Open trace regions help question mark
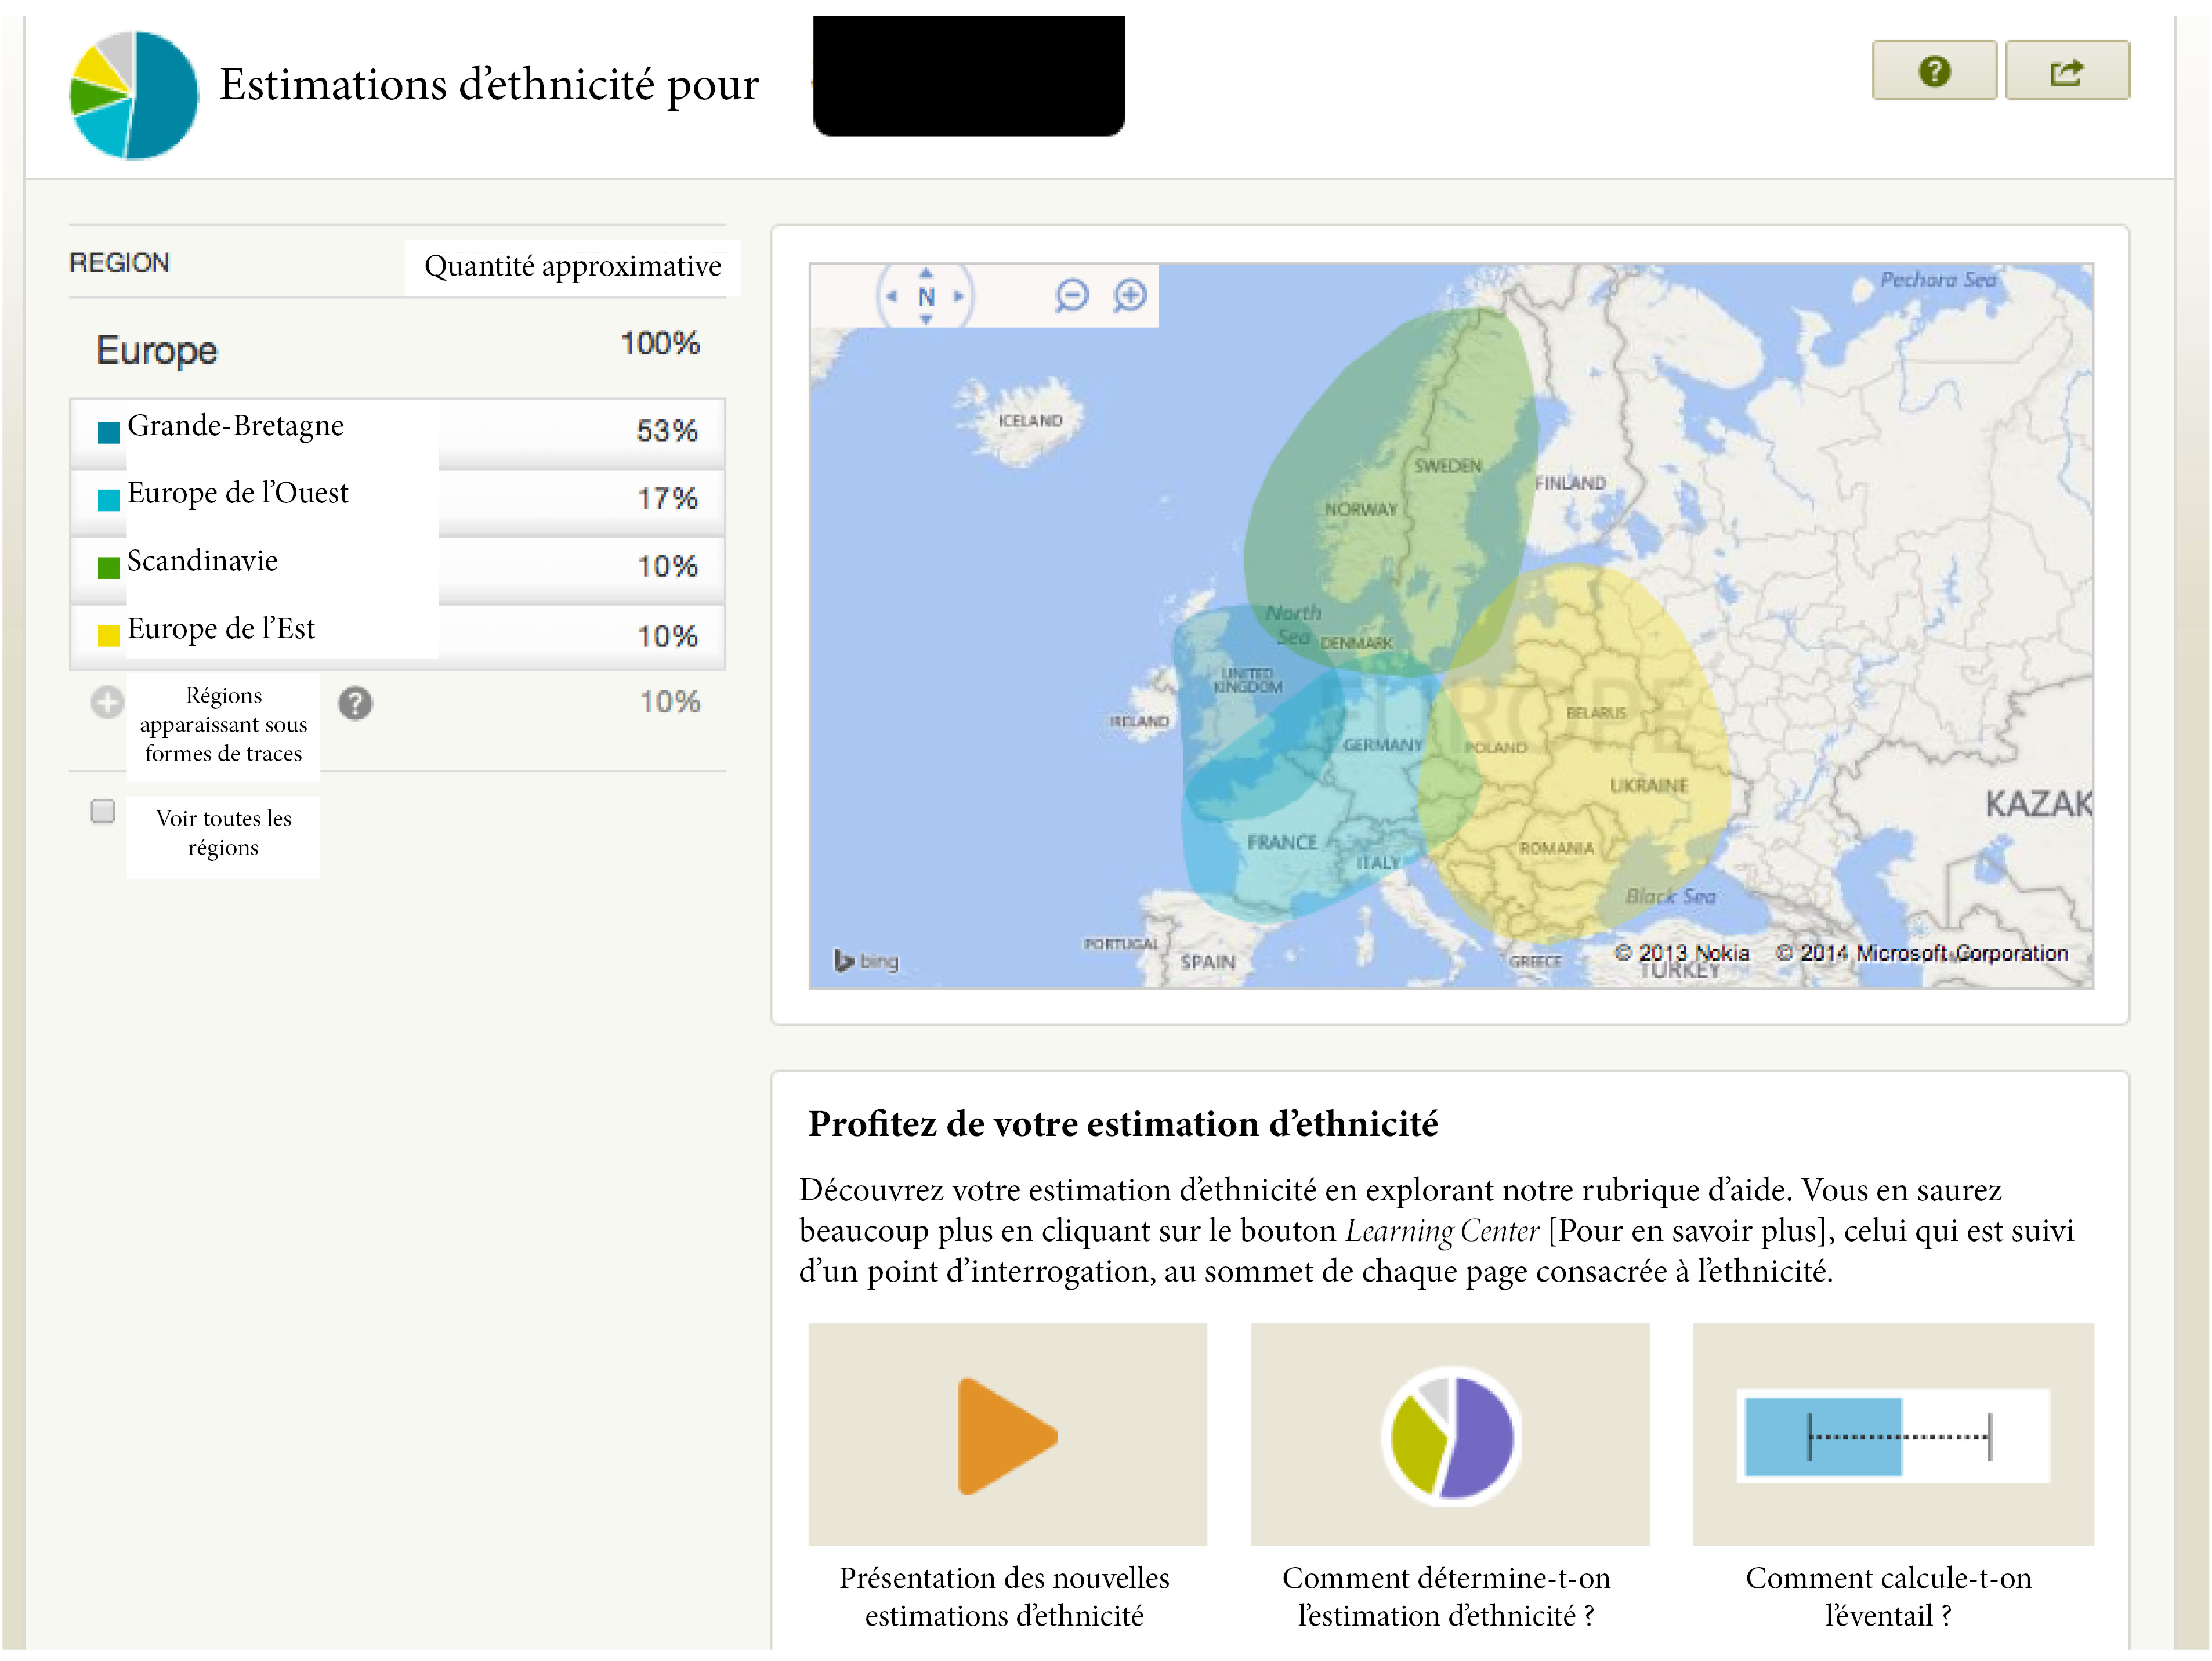 [355, 704]
